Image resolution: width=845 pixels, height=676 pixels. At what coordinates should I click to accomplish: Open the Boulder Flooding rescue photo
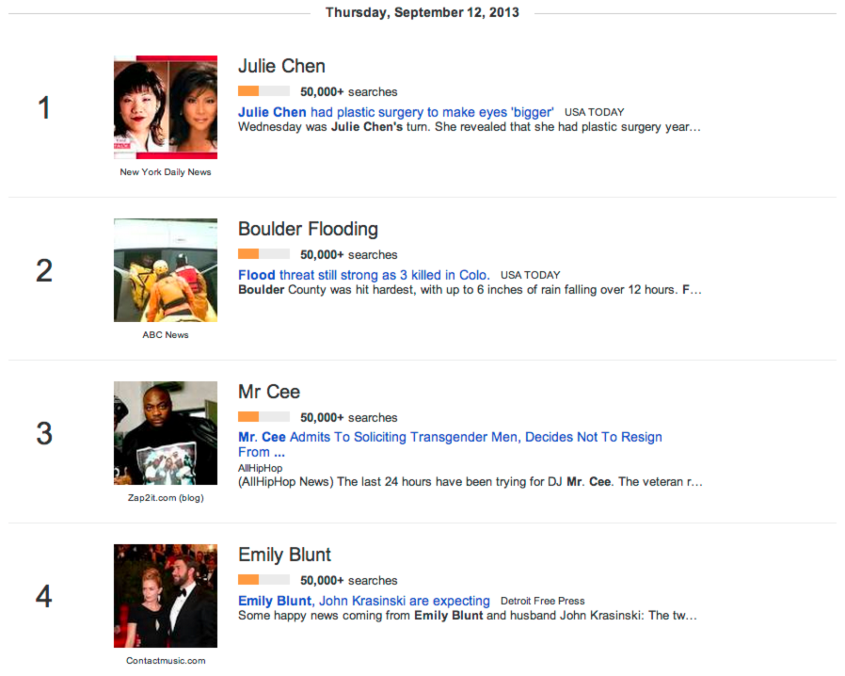tap(165, 270)
